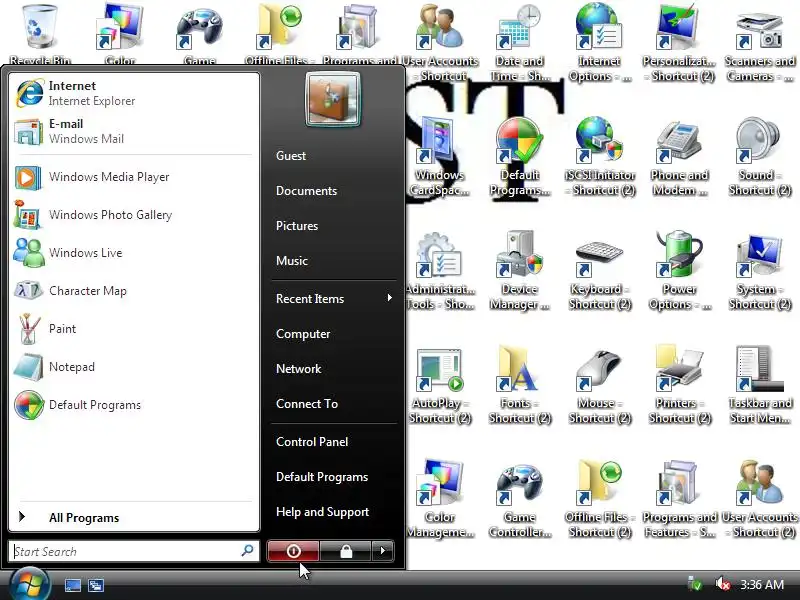800x600 pixels.
Task: Select Internet Options desktop shortcut
Action: coord(599,42)
